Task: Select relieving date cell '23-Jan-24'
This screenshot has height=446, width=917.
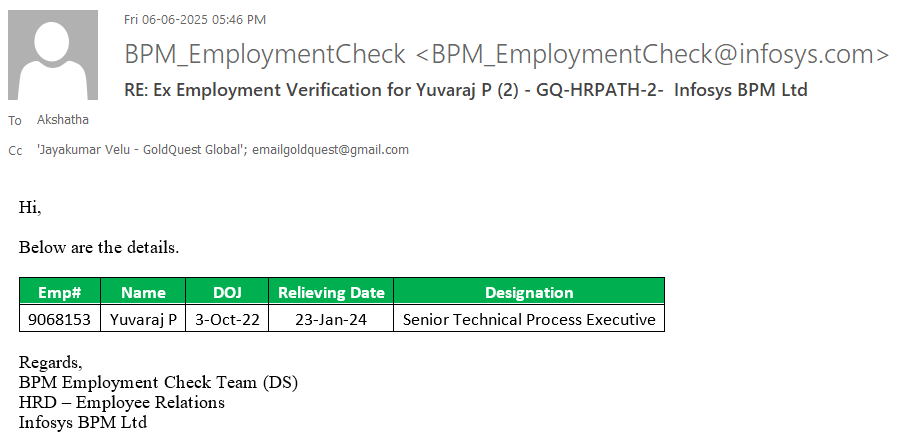Action: pyautogui.click(x=331, y=319)
